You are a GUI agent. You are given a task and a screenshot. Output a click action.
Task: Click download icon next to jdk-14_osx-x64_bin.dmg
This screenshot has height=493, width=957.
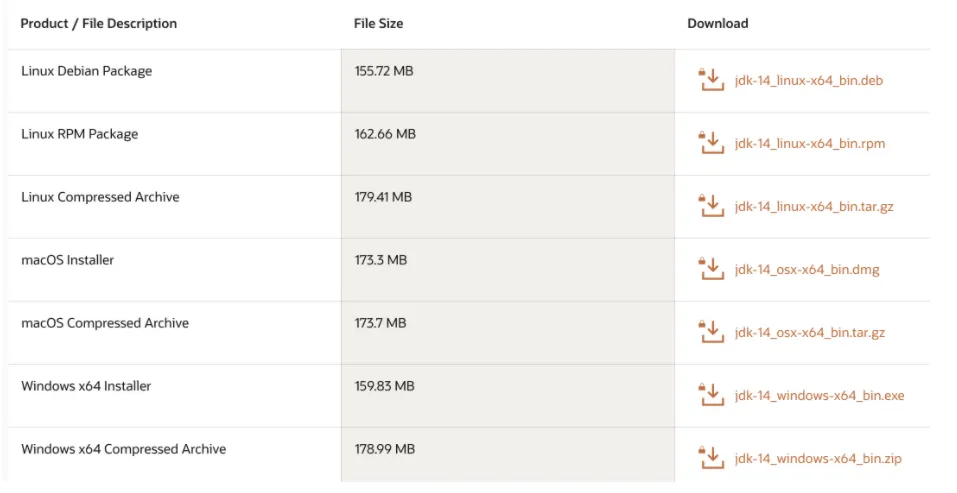tap(710, 269)
